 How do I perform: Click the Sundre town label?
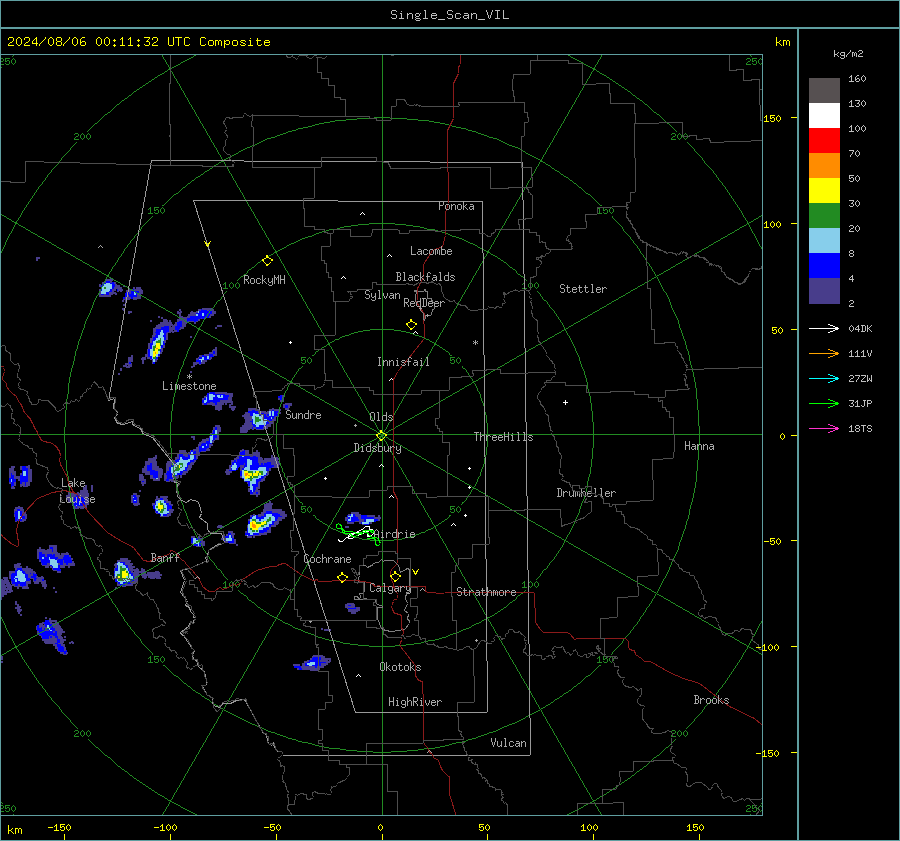[303, 415]
